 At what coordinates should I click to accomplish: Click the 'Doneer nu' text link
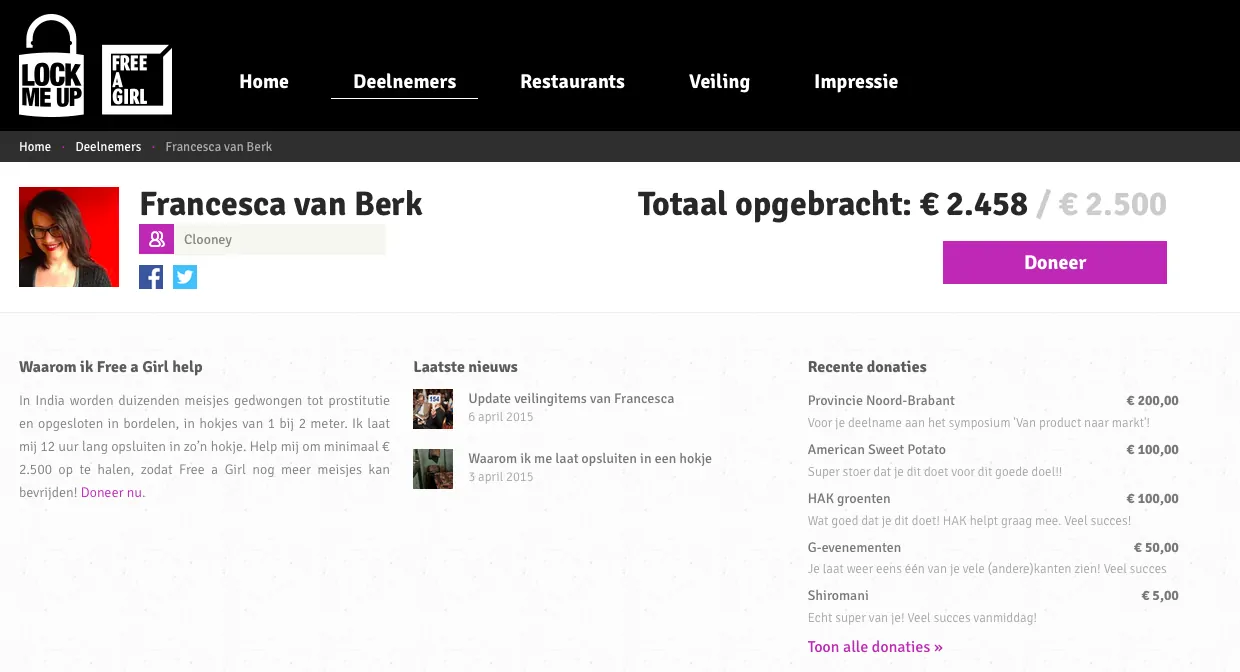[x=112, y=492]
